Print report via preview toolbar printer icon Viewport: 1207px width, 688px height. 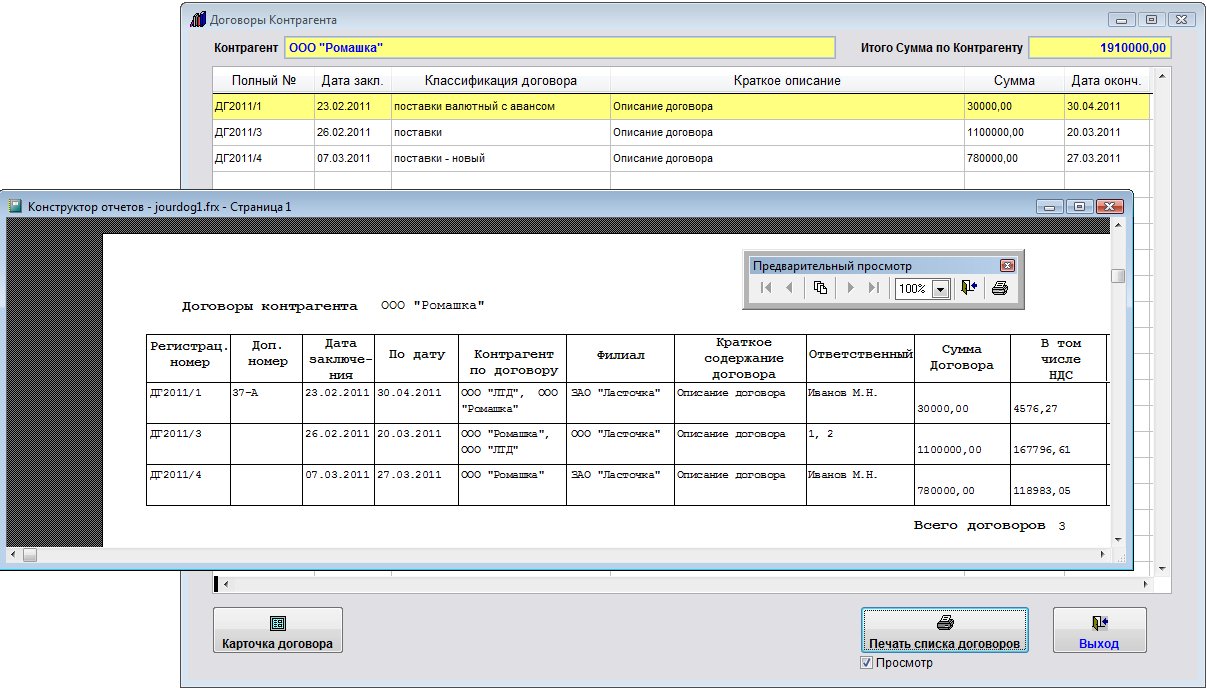point(999,288)
